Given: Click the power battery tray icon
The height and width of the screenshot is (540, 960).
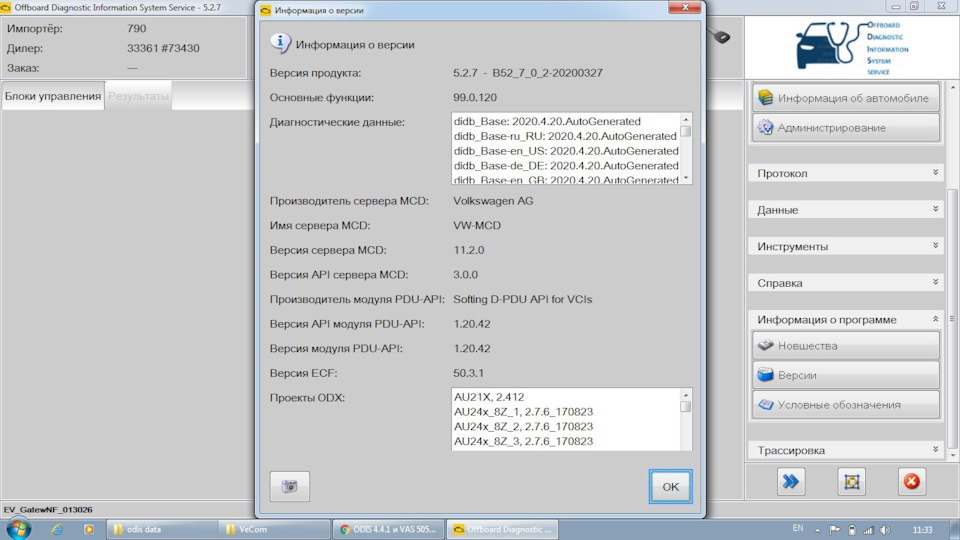Looking at the screenshot, I should pyautogui.click(x=852, y=530).
